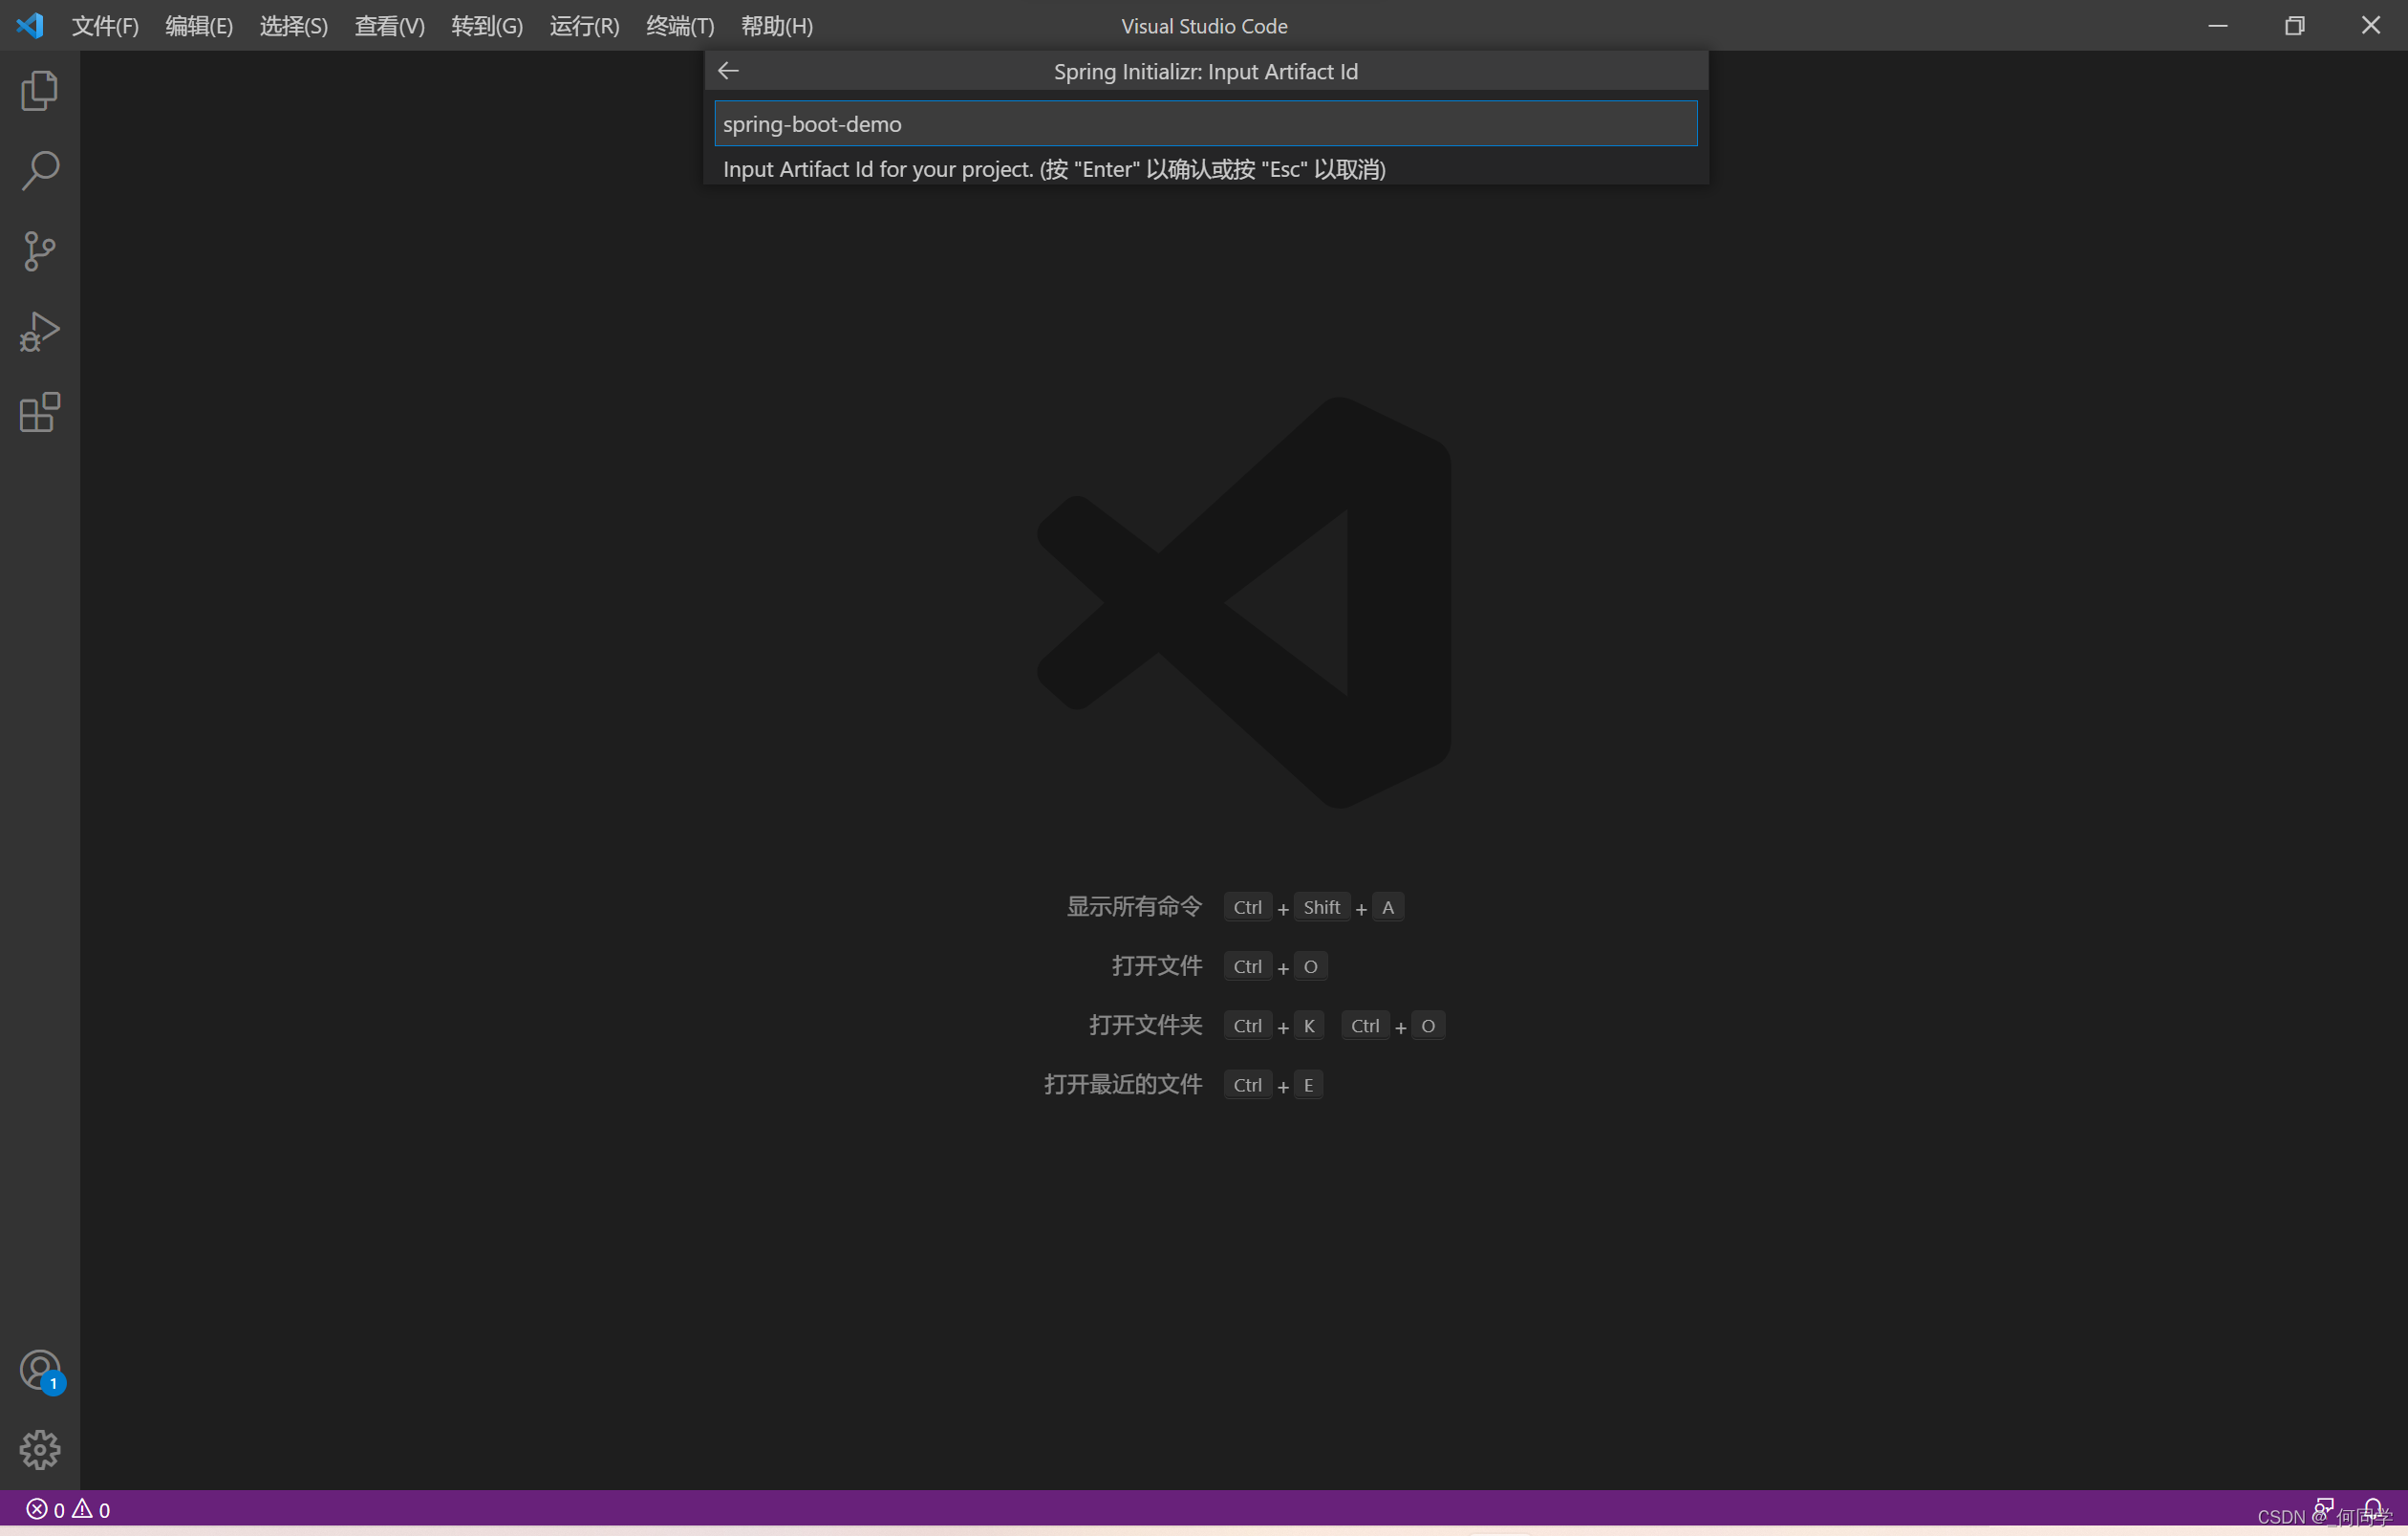Click the Artifact Id input field

(x=1205, y=124)
